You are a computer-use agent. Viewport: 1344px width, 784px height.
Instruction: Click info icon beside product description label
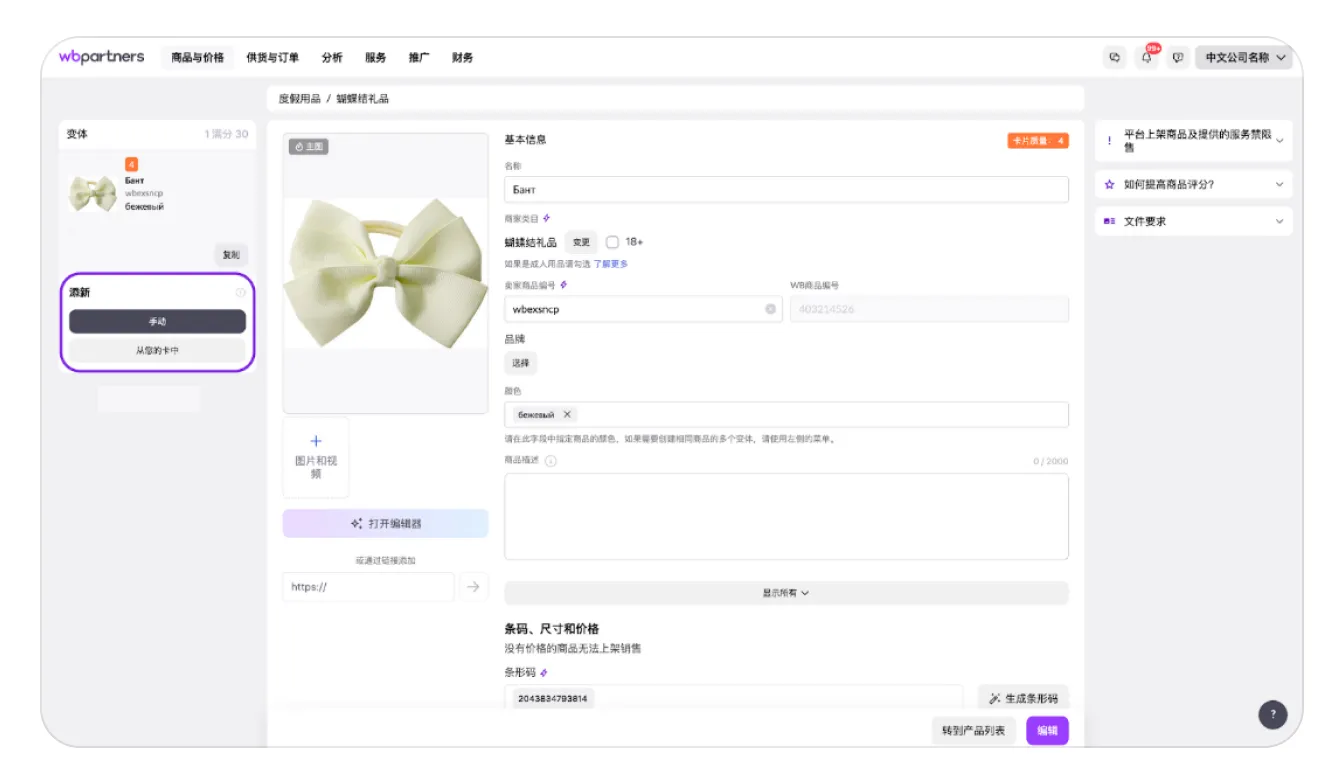coord(551,461)
